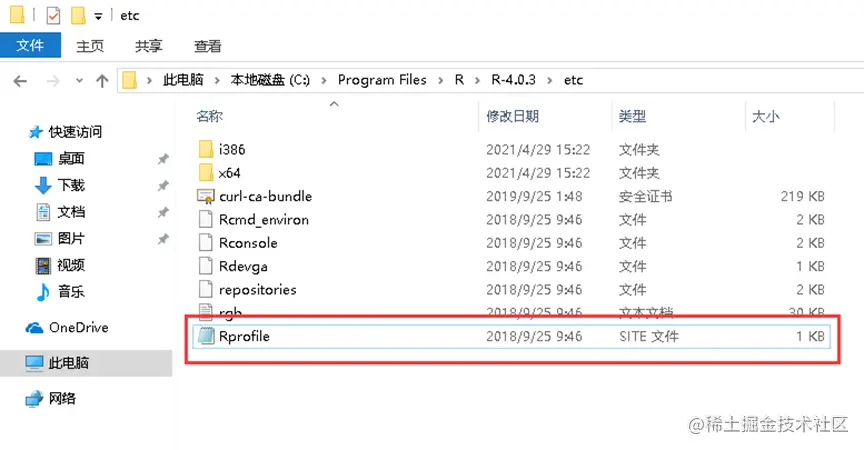
Task: Click the Rcmd_environ file icon
Action: tap(206, 219)
